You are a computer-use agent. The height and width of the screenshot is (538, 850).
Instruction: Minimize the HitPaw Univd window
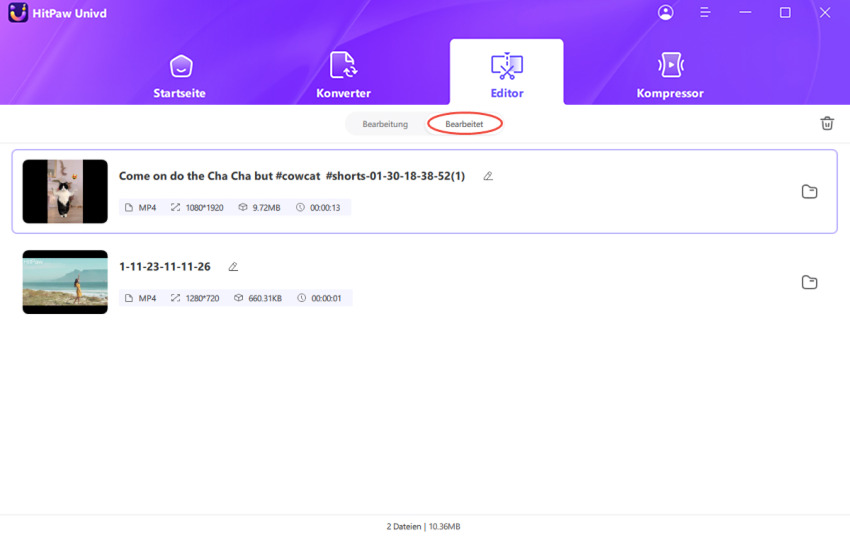745,13
